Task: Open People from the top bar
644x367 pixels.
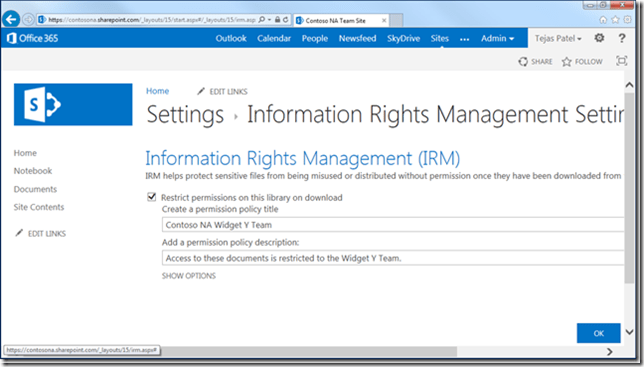Action: (x=315, y=38)
